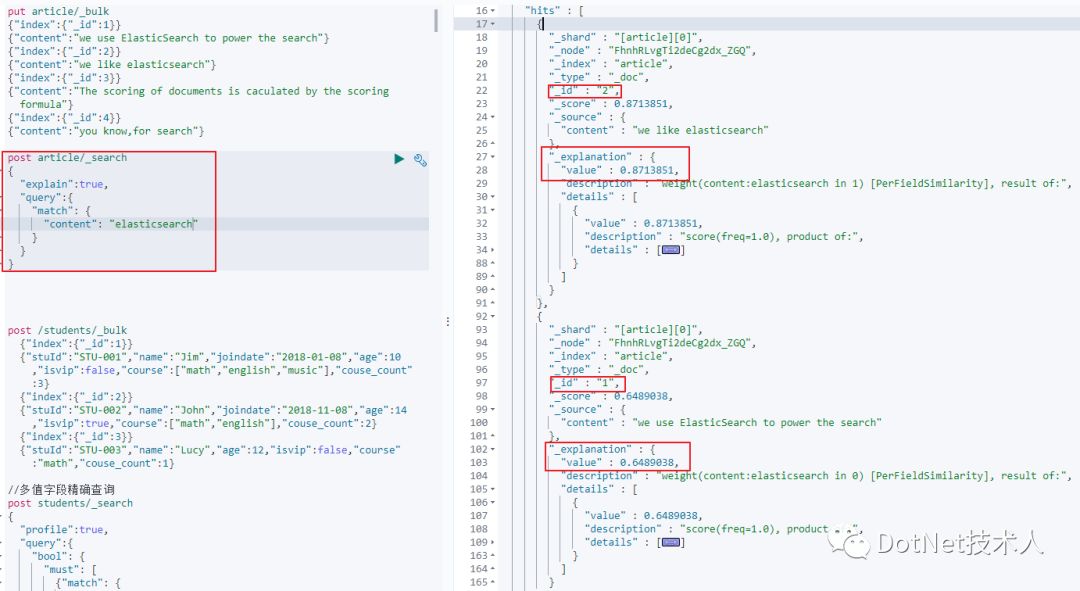Image resolution: width=1080 pixels, height=591 pixels.
Task: Click the "match": { line under article/_search
Action: [61, 211]
